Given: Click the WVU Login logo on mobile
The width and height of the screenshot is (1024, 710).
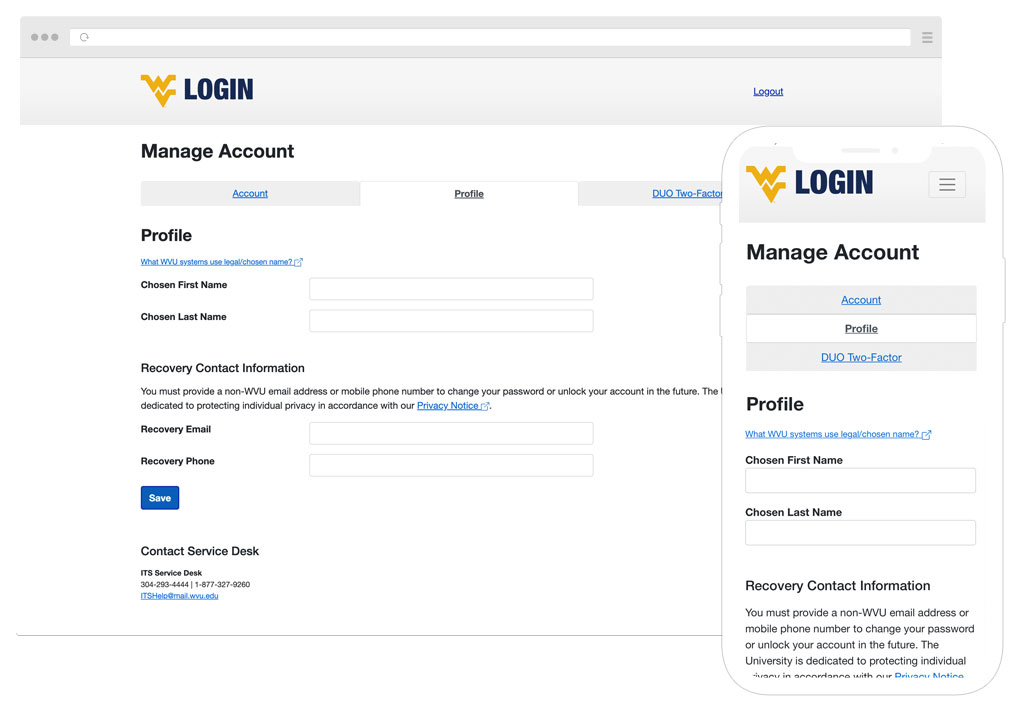Looking at the screenshot, I should pyautogui.click(x=809, y=183).
